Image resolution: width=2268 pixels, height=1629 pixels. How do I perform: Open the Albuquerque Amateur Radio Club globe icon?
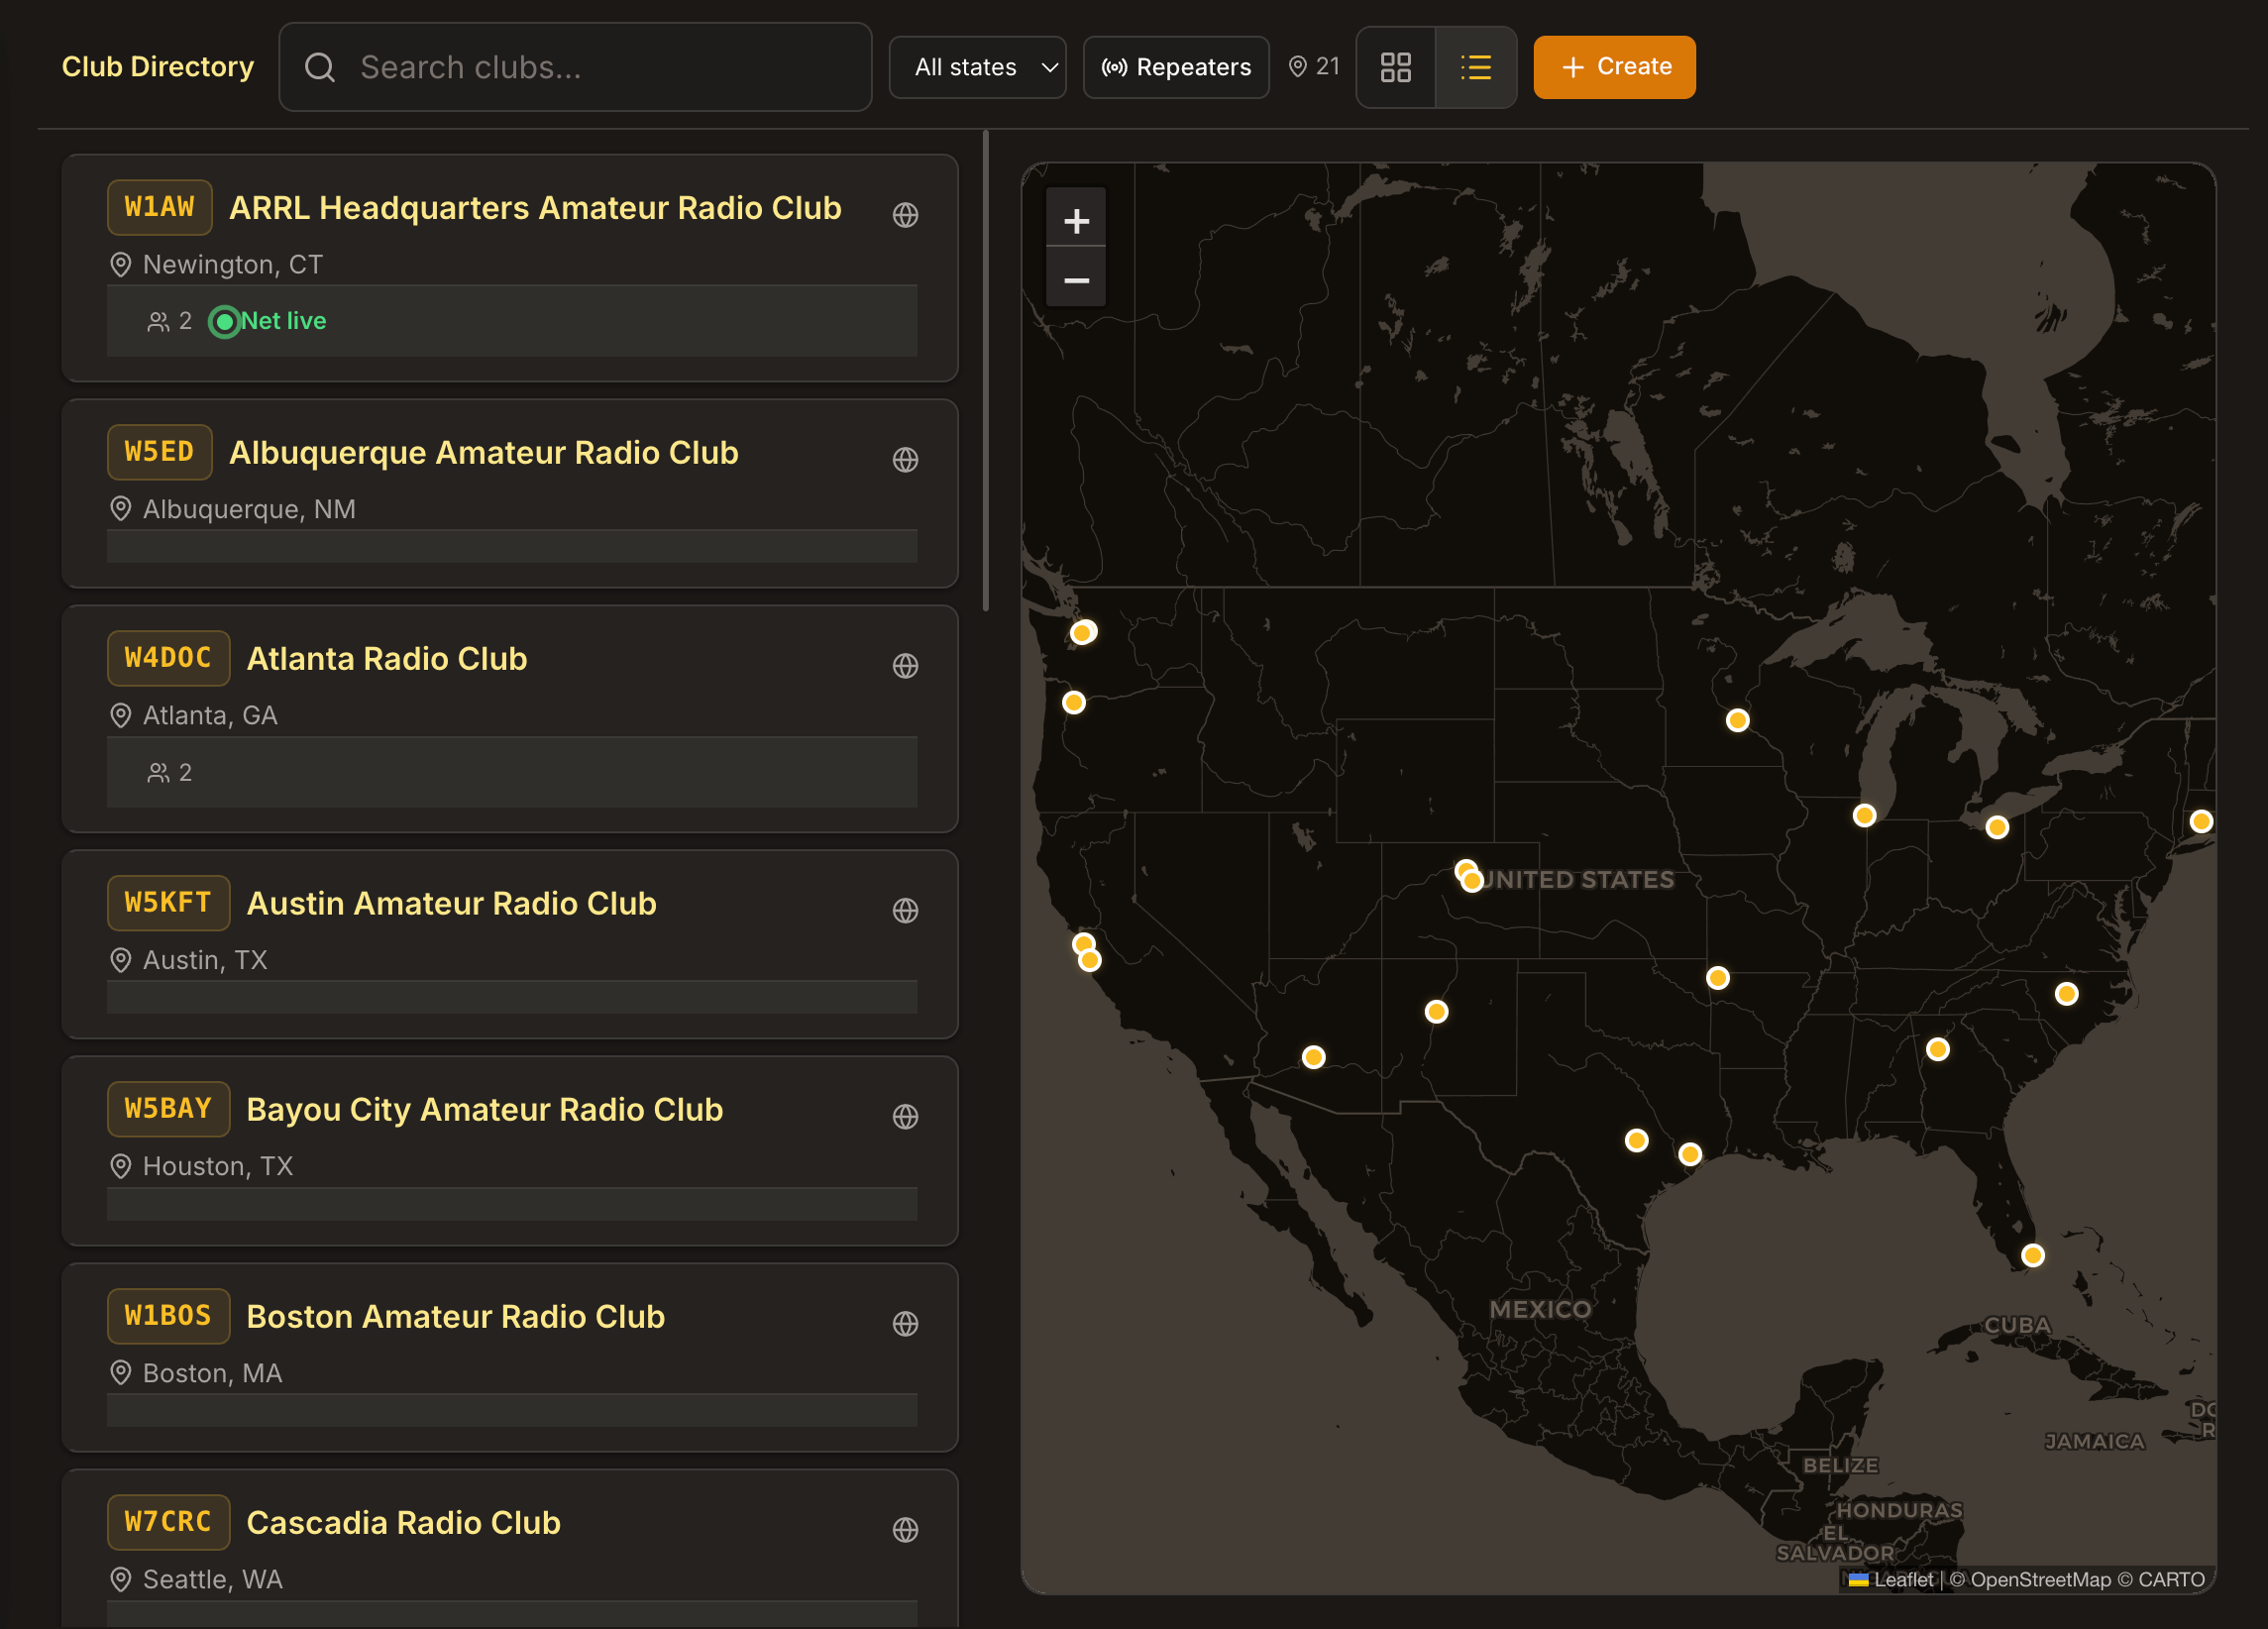(905, 460)
